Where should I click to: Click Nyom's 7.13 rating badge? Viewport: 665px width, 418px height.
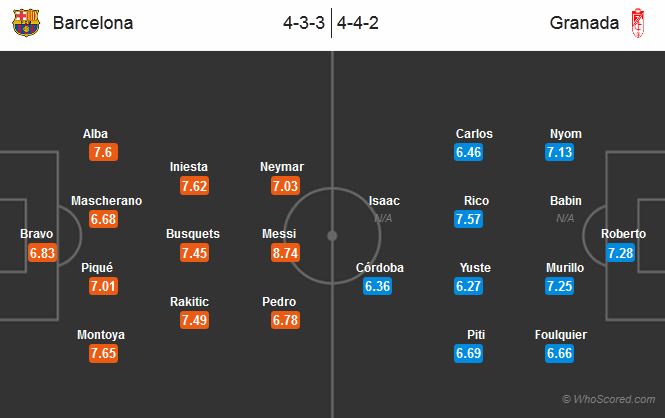[x=559, y=152]
